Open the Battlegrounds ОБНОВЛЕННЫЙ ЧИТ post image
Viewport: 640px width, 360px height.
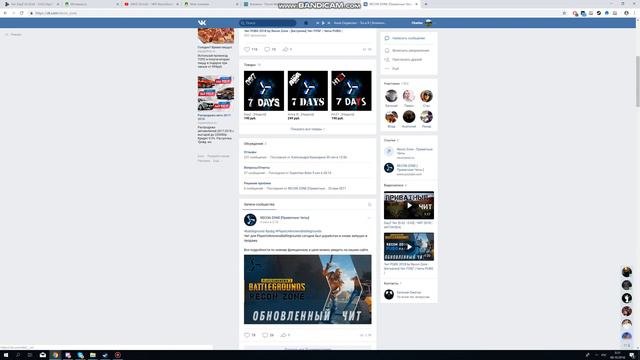coord(307,289)
